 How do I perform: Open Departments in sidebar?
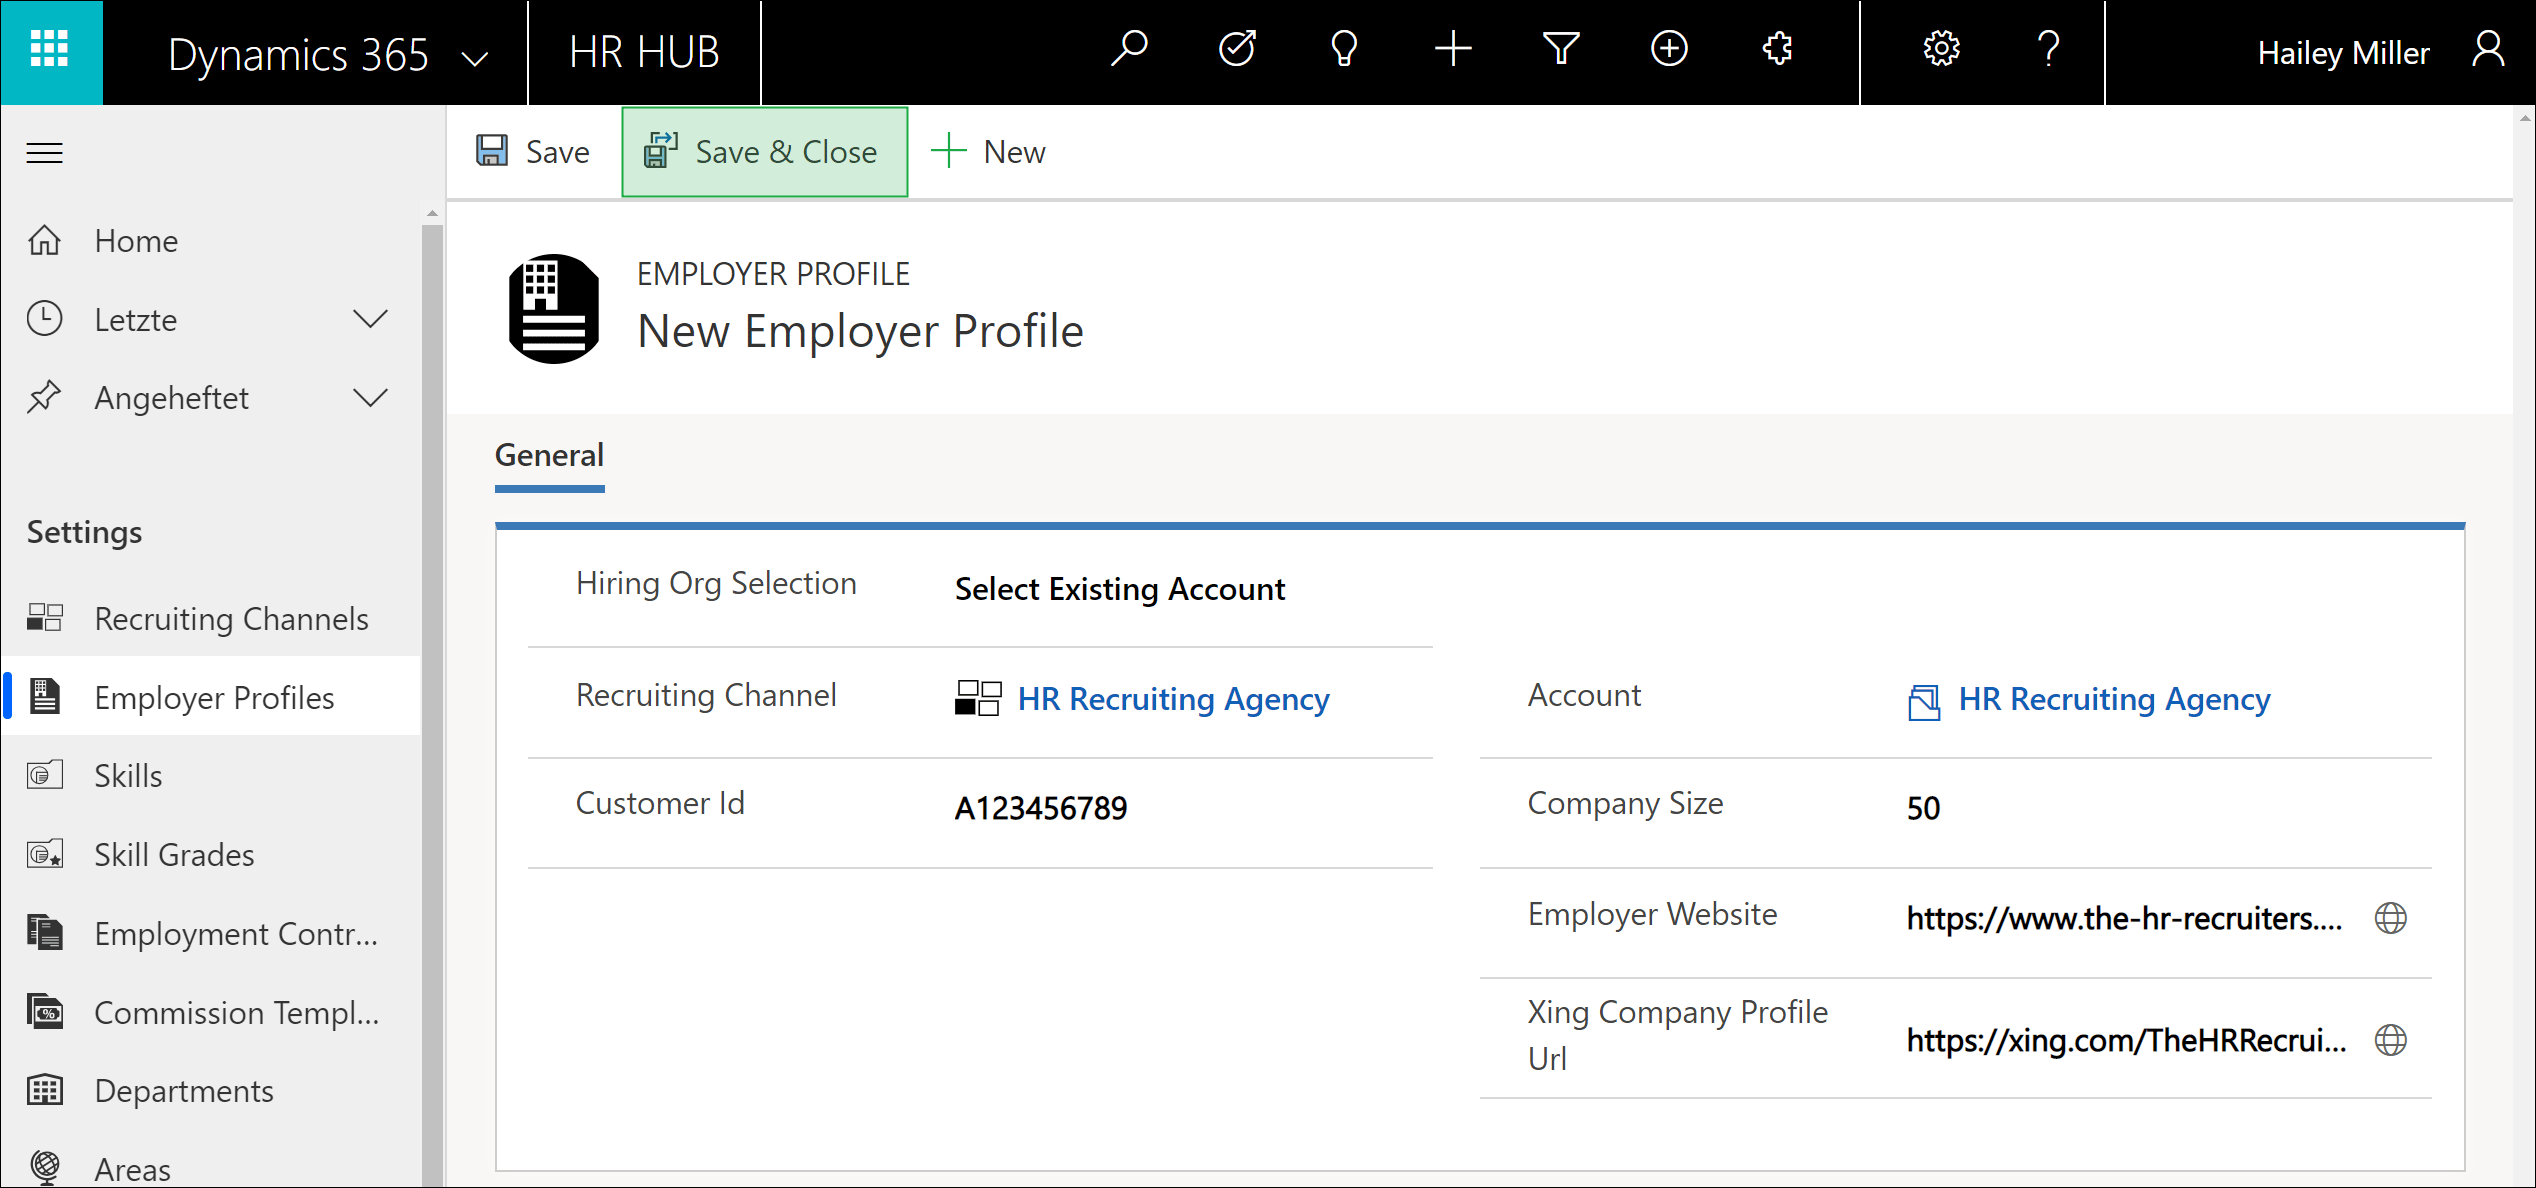tap(212, 1091)
